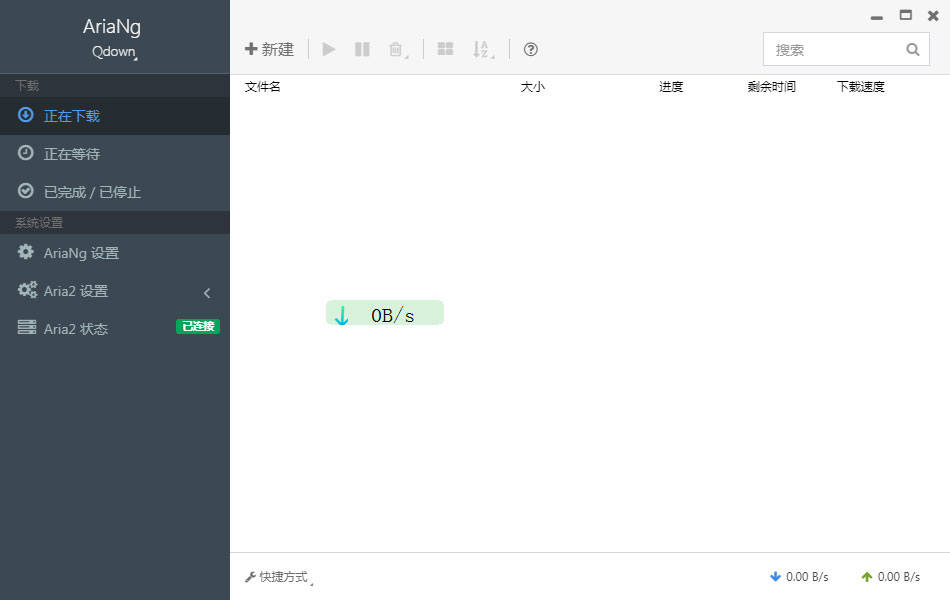Select 正在下载 in sidebar
This screenshot has width=950, height=600.
point(72,115)
